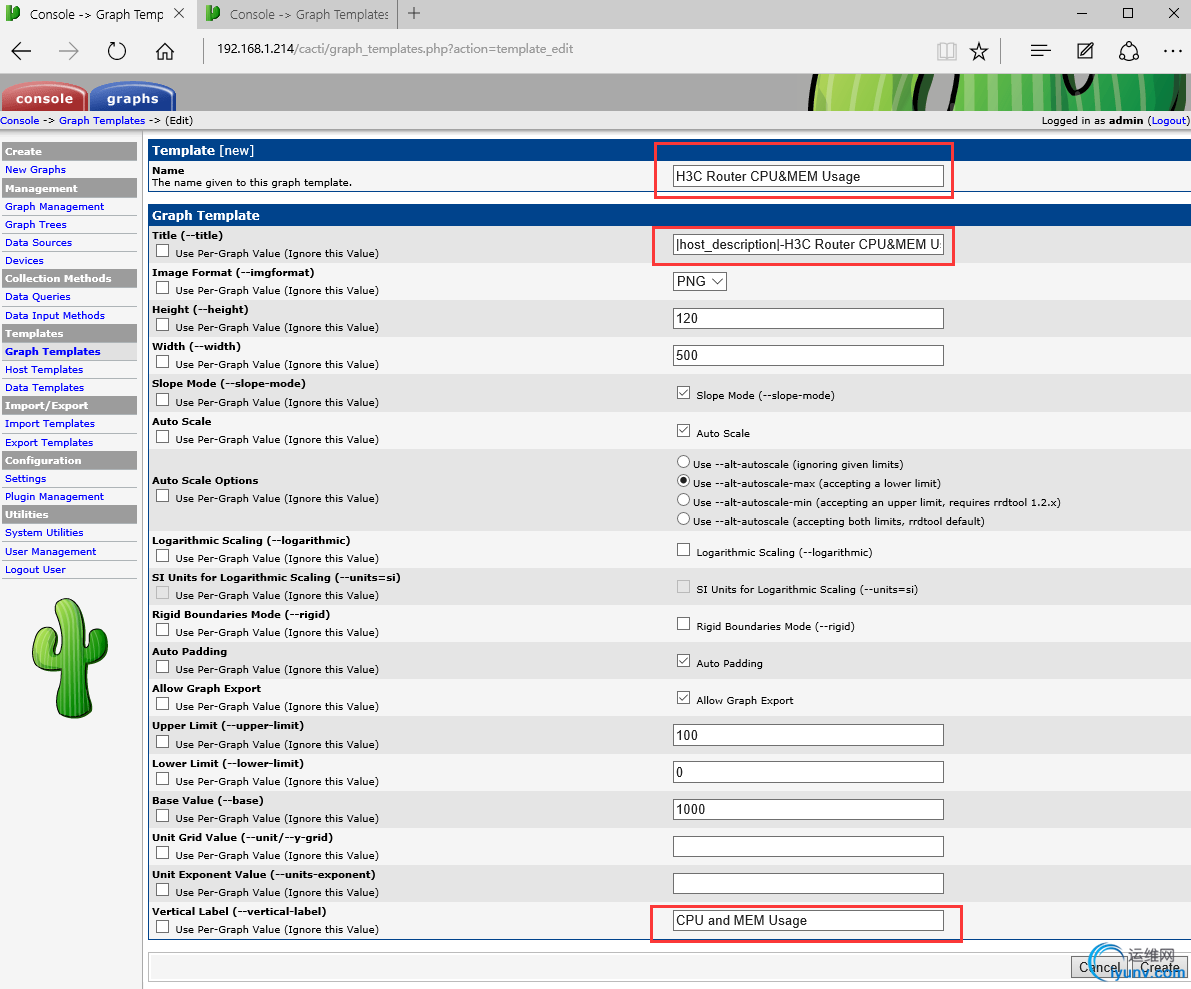Enable per-graph value for Image Format
Viewport: 1191px width, 989px height.
[163, 288]
